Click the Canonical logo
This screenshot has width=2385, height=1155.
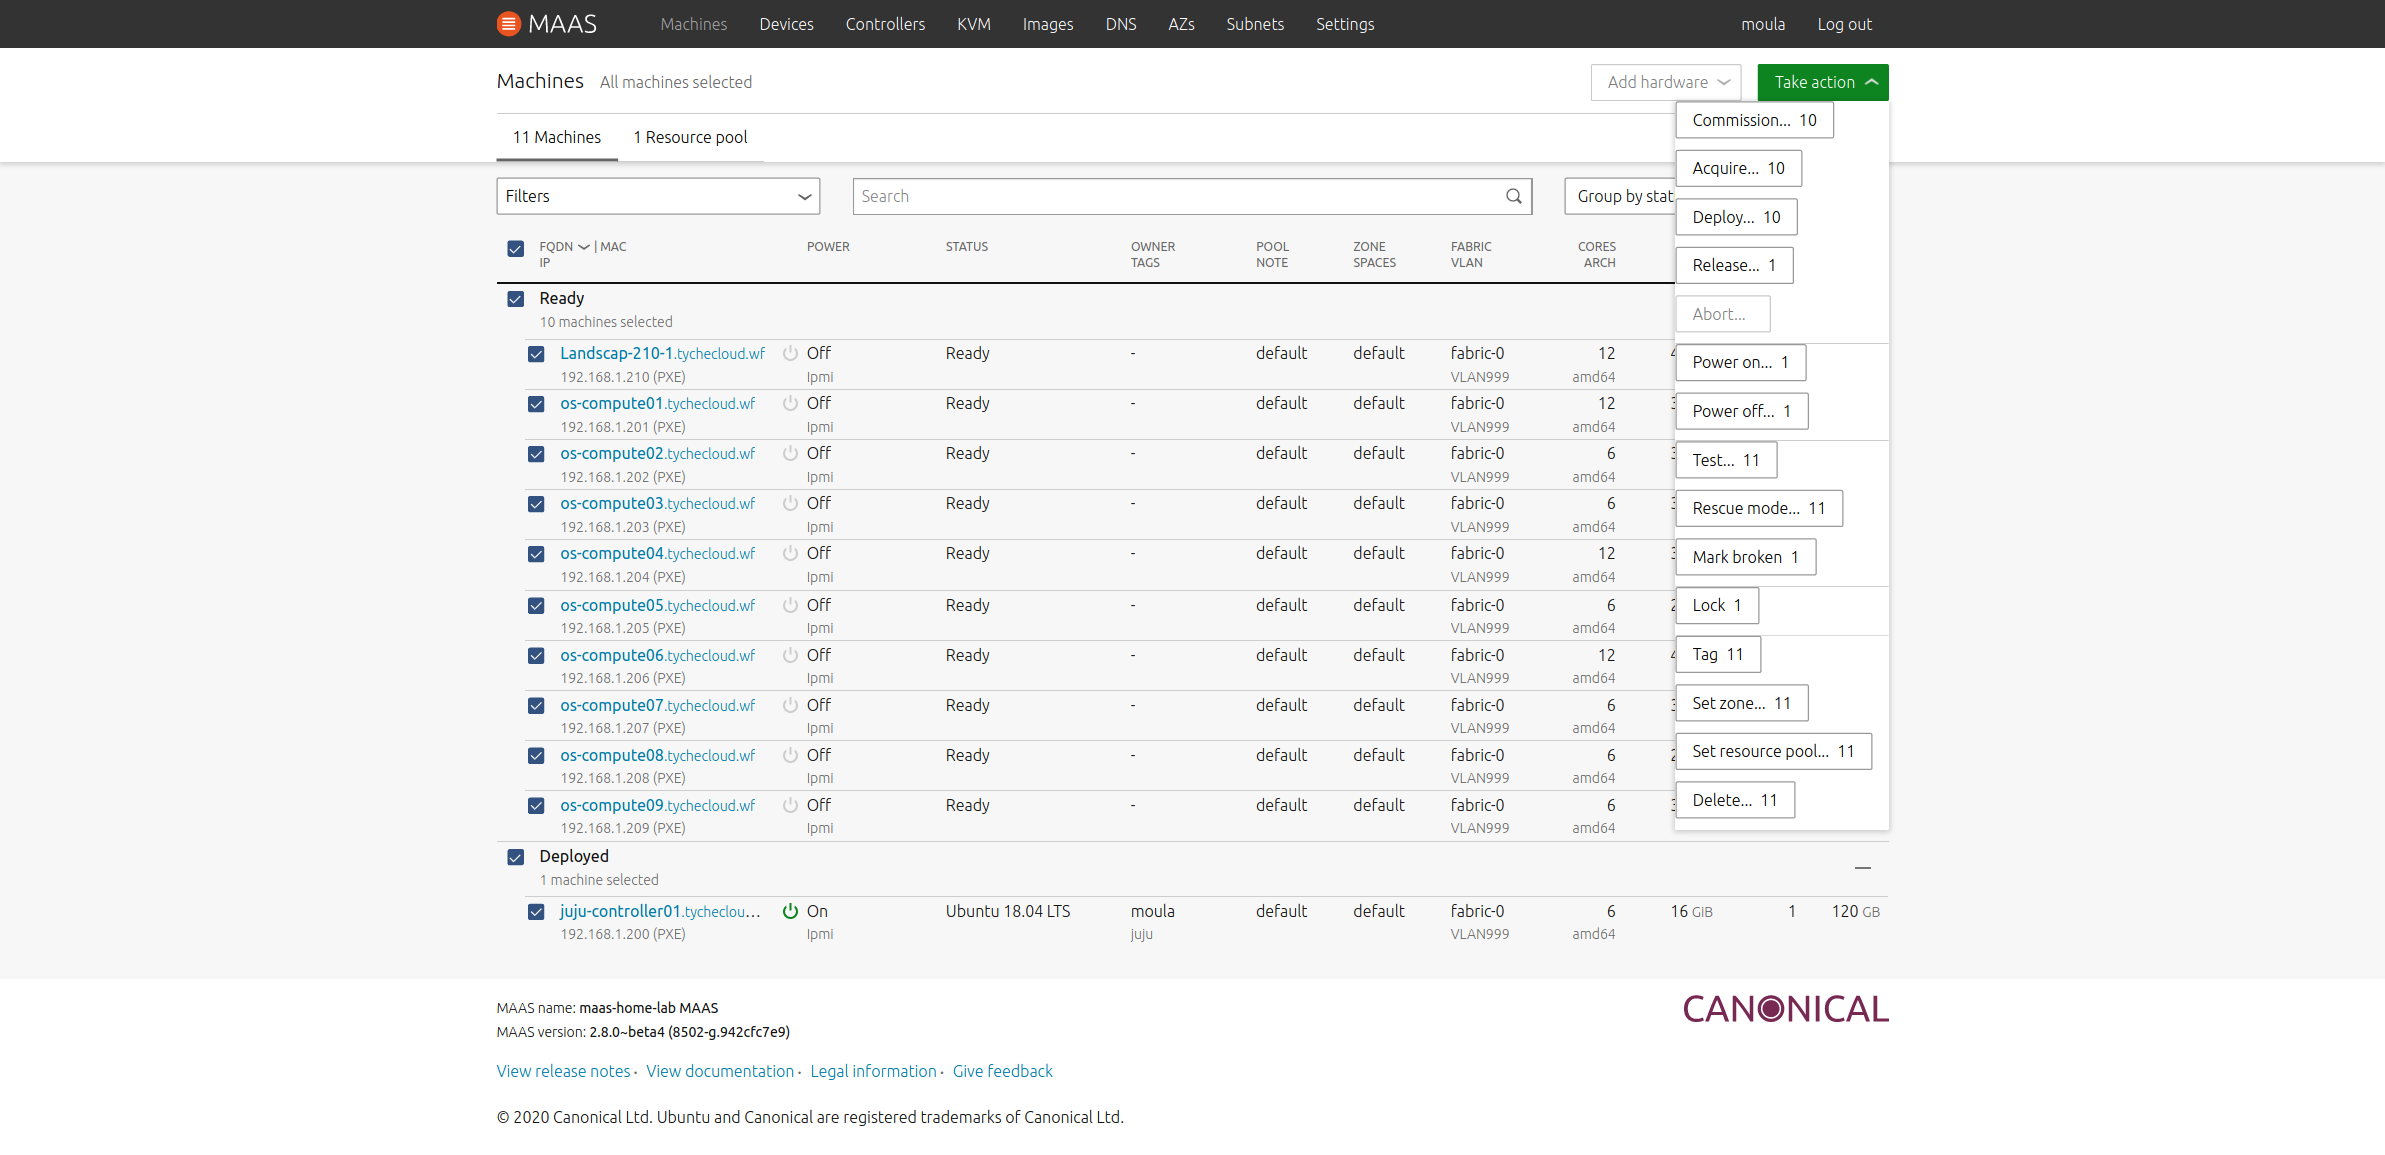click(x=1785, y=1009)
